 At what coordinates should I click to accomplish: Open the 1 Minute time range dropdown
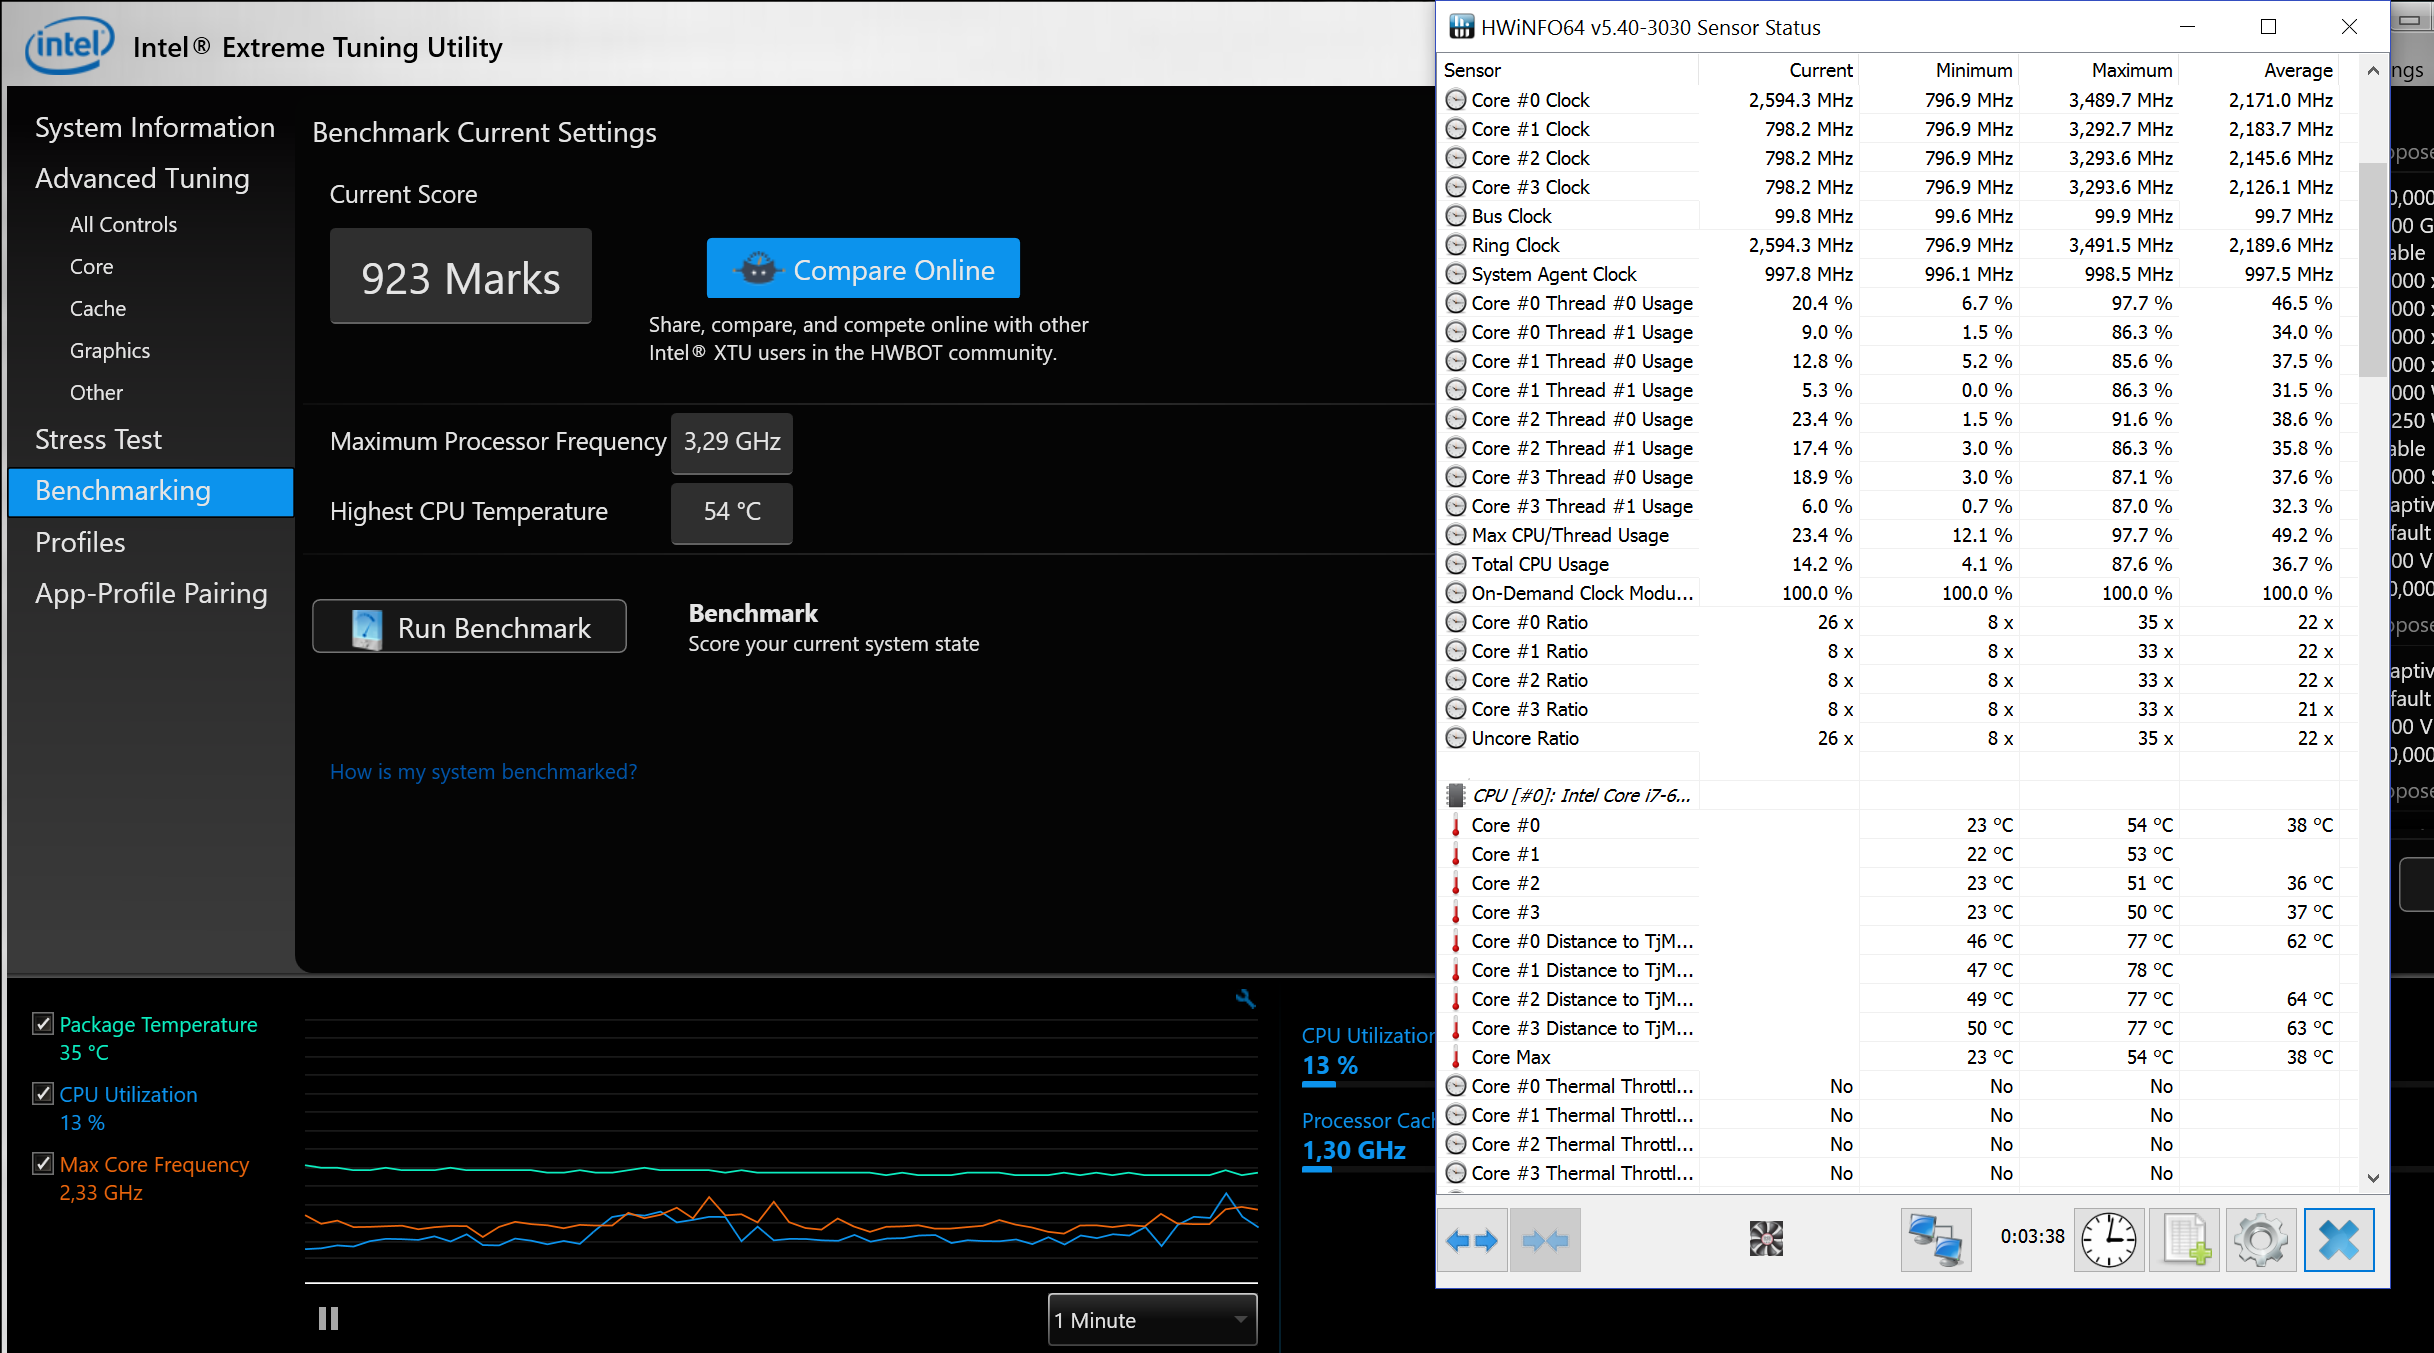point(1152,1320)
